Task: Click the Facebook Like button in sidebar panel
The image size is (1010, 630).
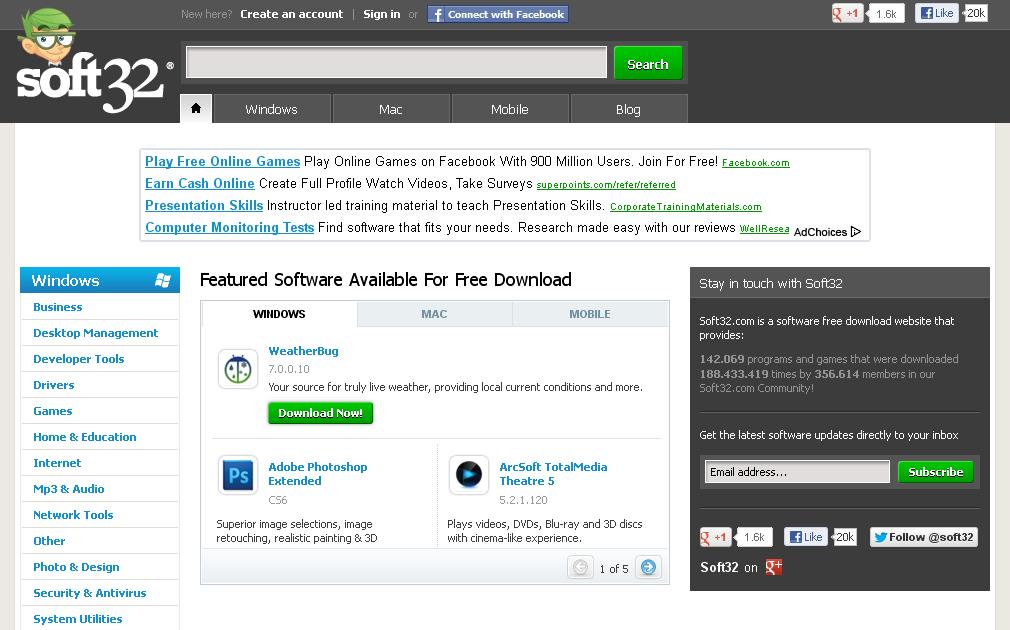Action: click(x=806, y=537)
